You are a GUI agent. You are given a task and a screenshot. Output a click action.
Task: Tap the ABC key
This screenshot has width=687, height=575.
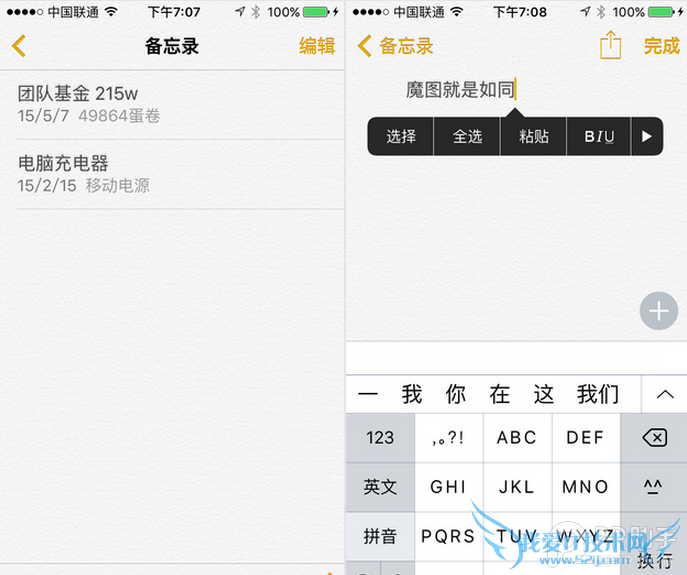click(x=517, y=437)
